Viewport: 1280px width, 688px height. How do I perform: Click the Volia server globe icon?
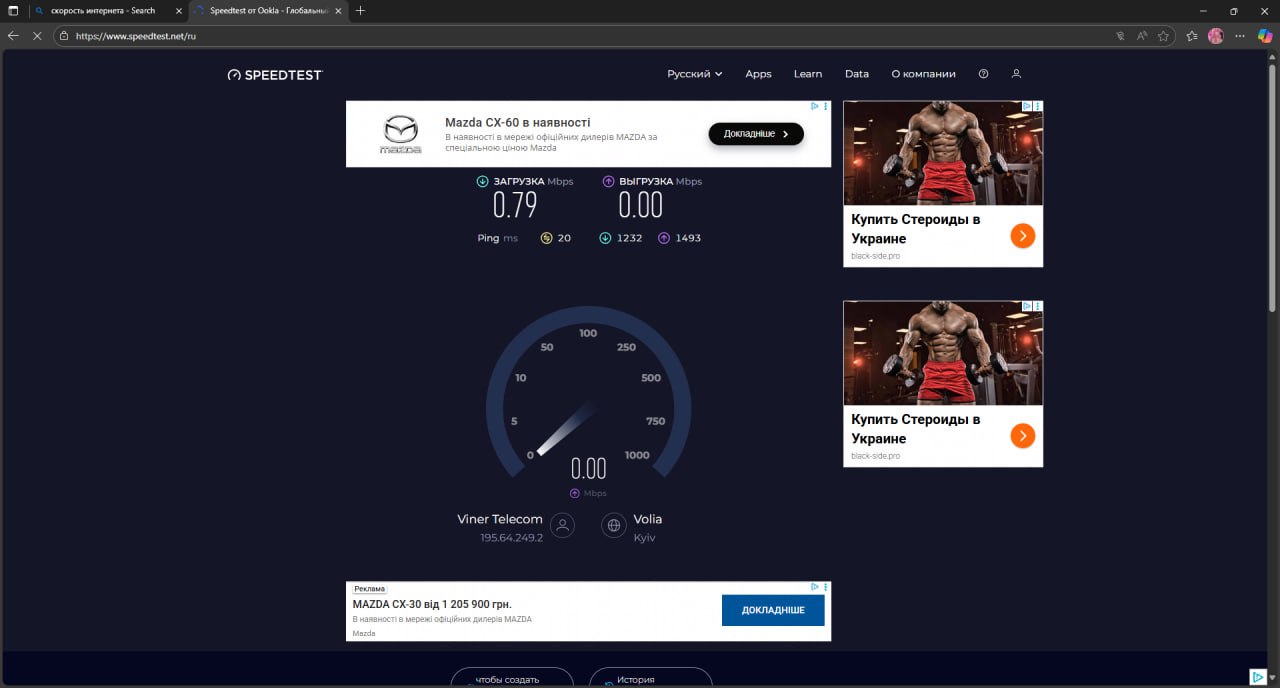(614, 526)
